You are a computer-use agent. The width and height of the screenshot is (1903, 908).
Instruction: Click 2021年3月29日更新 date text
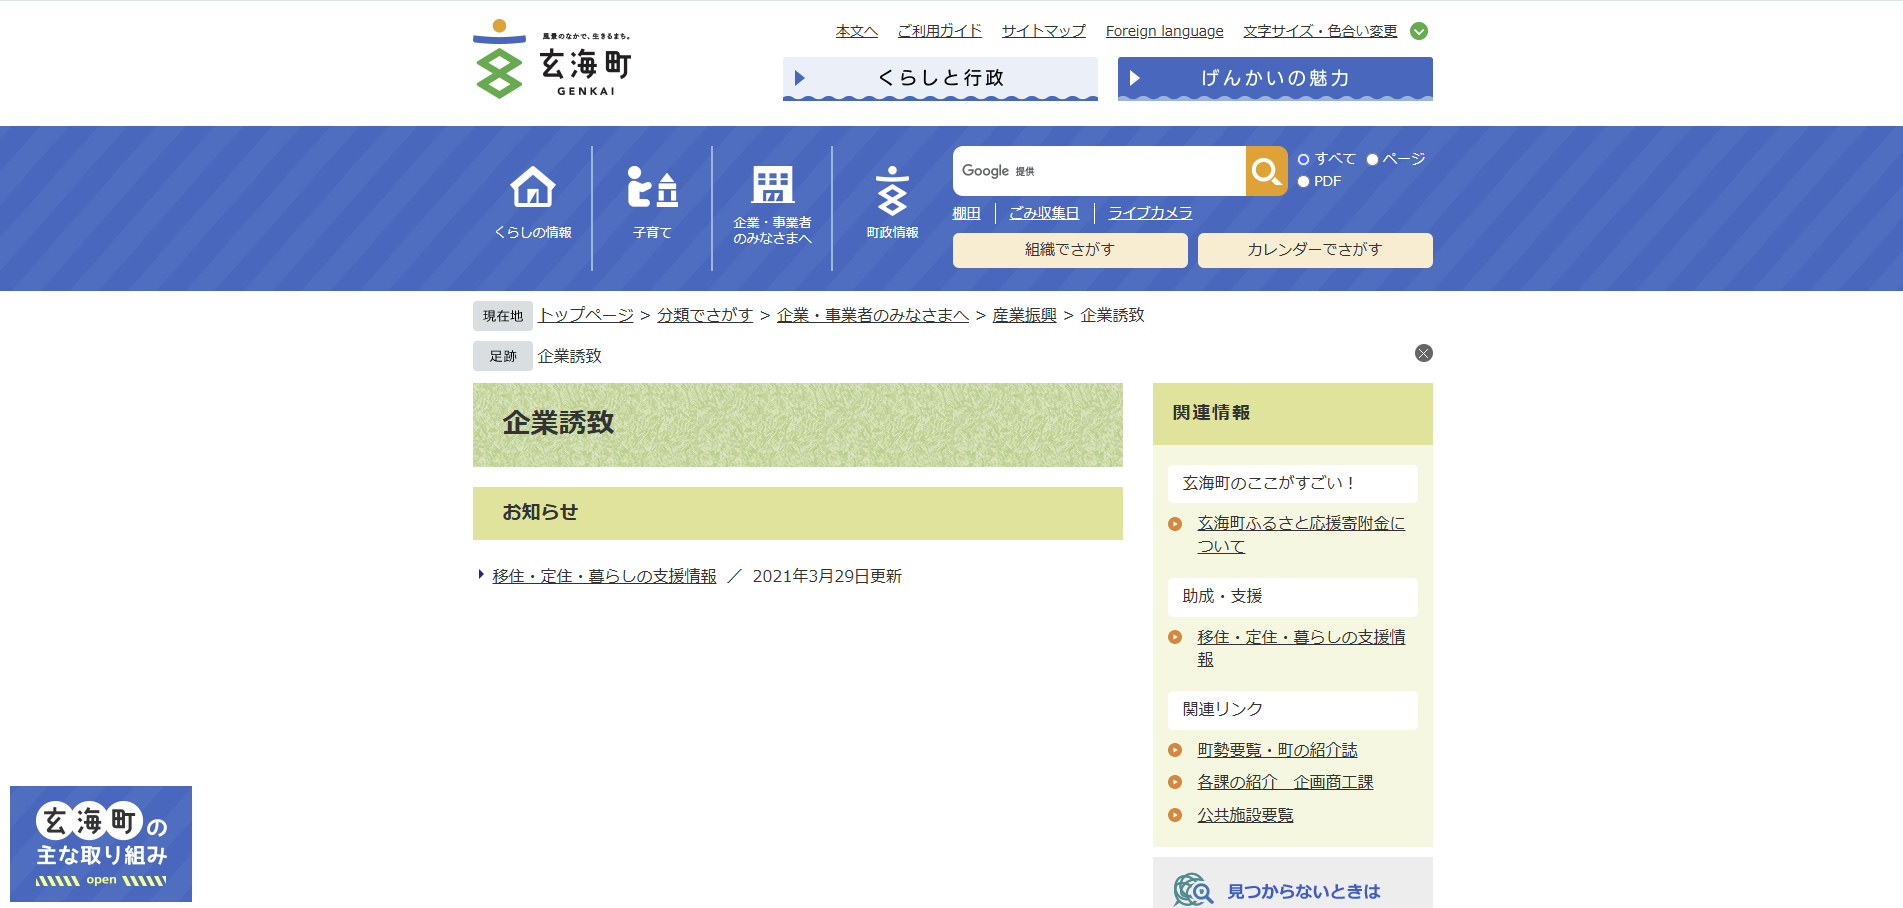(827, 576)
